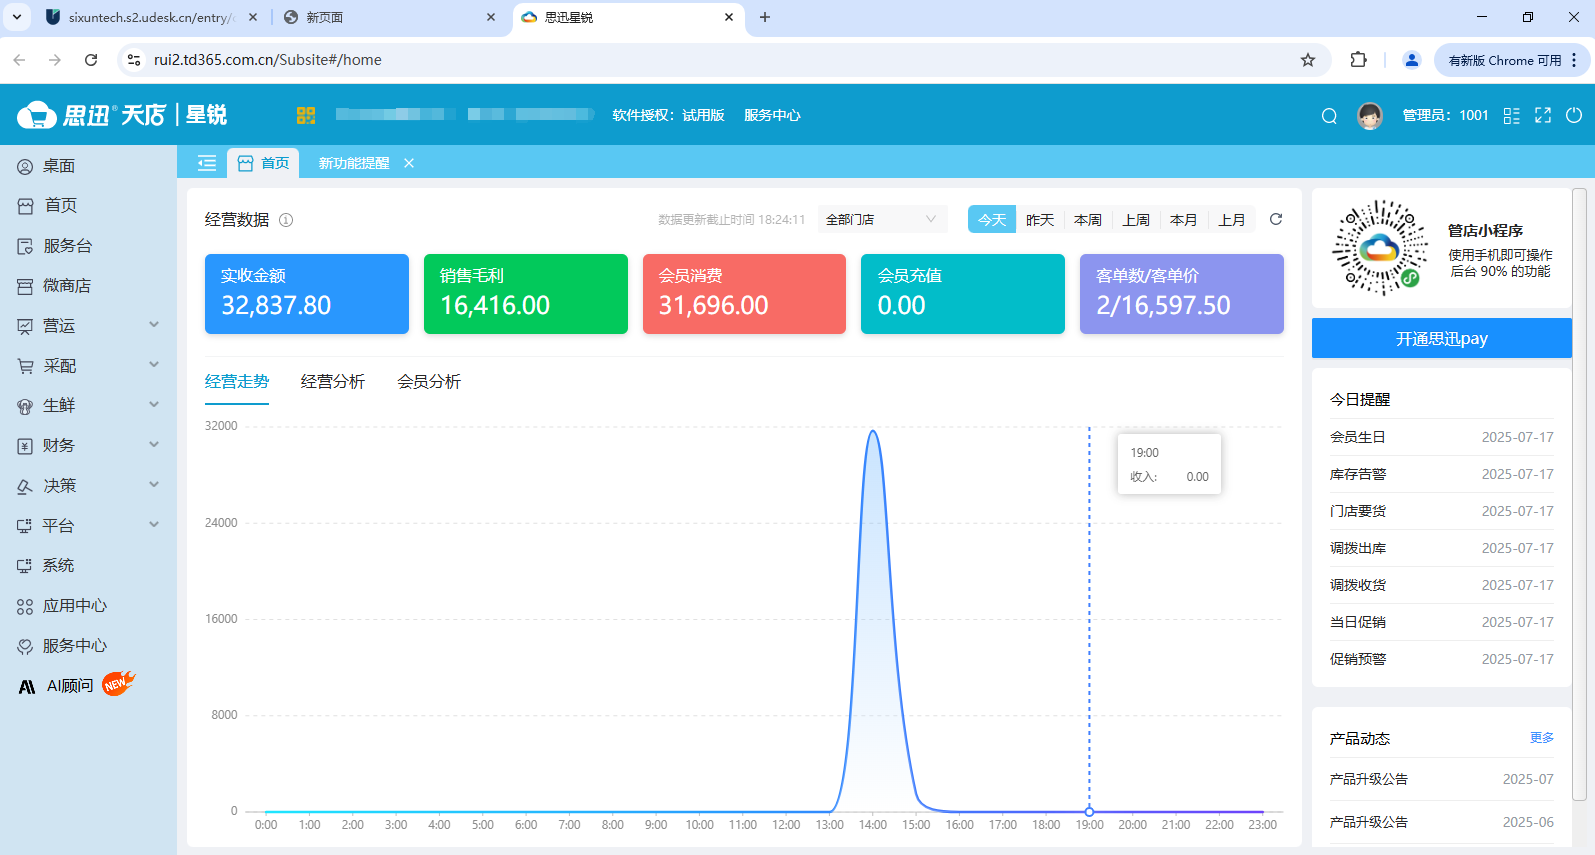The width and height of the screenshot is (1595, 855).
Task: Click the 实收金额 blue card
Action: (x=307, y=294)
